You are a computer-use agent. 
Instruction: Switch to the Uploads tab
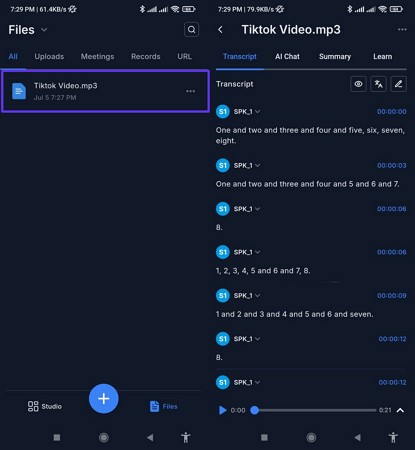(x=49, y=56)
